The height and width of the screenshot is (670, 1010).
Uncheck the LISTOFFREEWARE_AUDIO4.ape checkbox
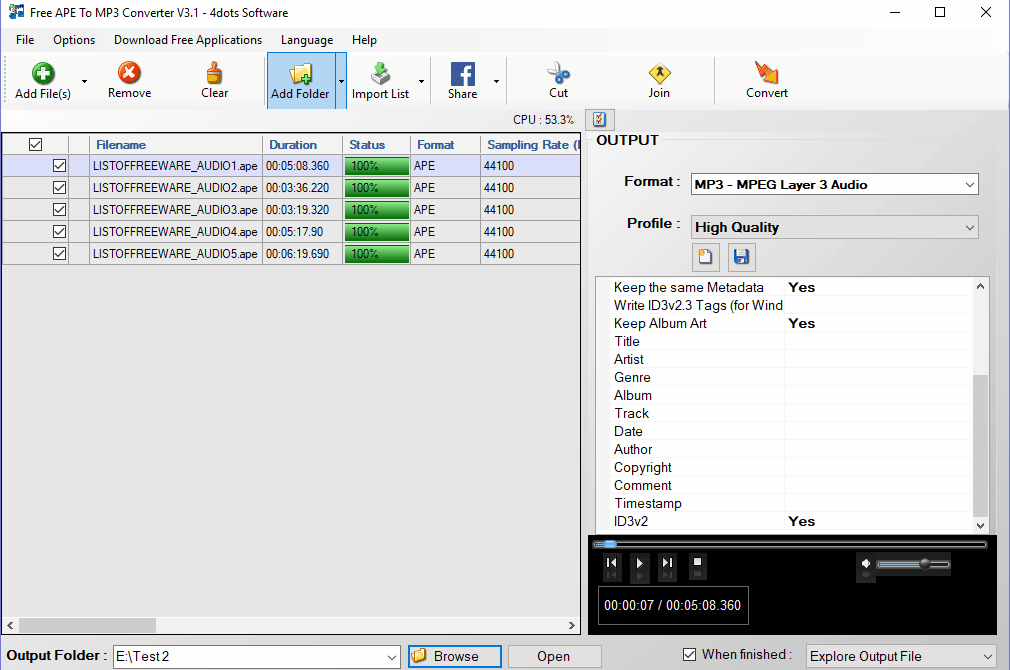[x=59, y=231]
